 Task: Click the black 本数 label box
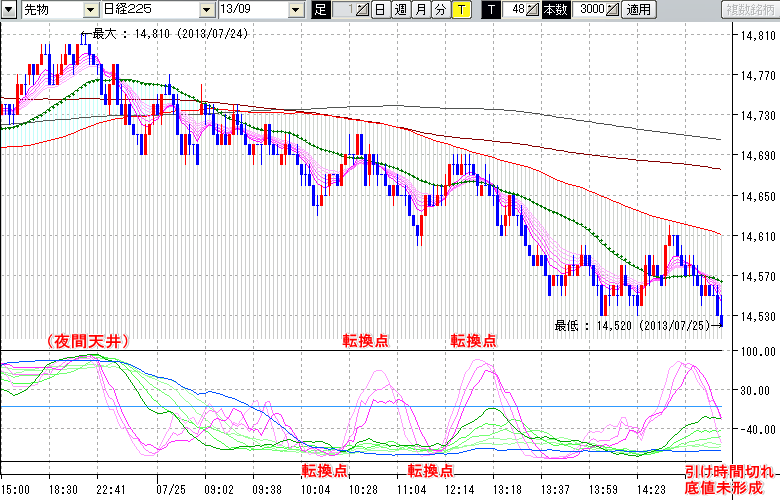pos(554,10)
